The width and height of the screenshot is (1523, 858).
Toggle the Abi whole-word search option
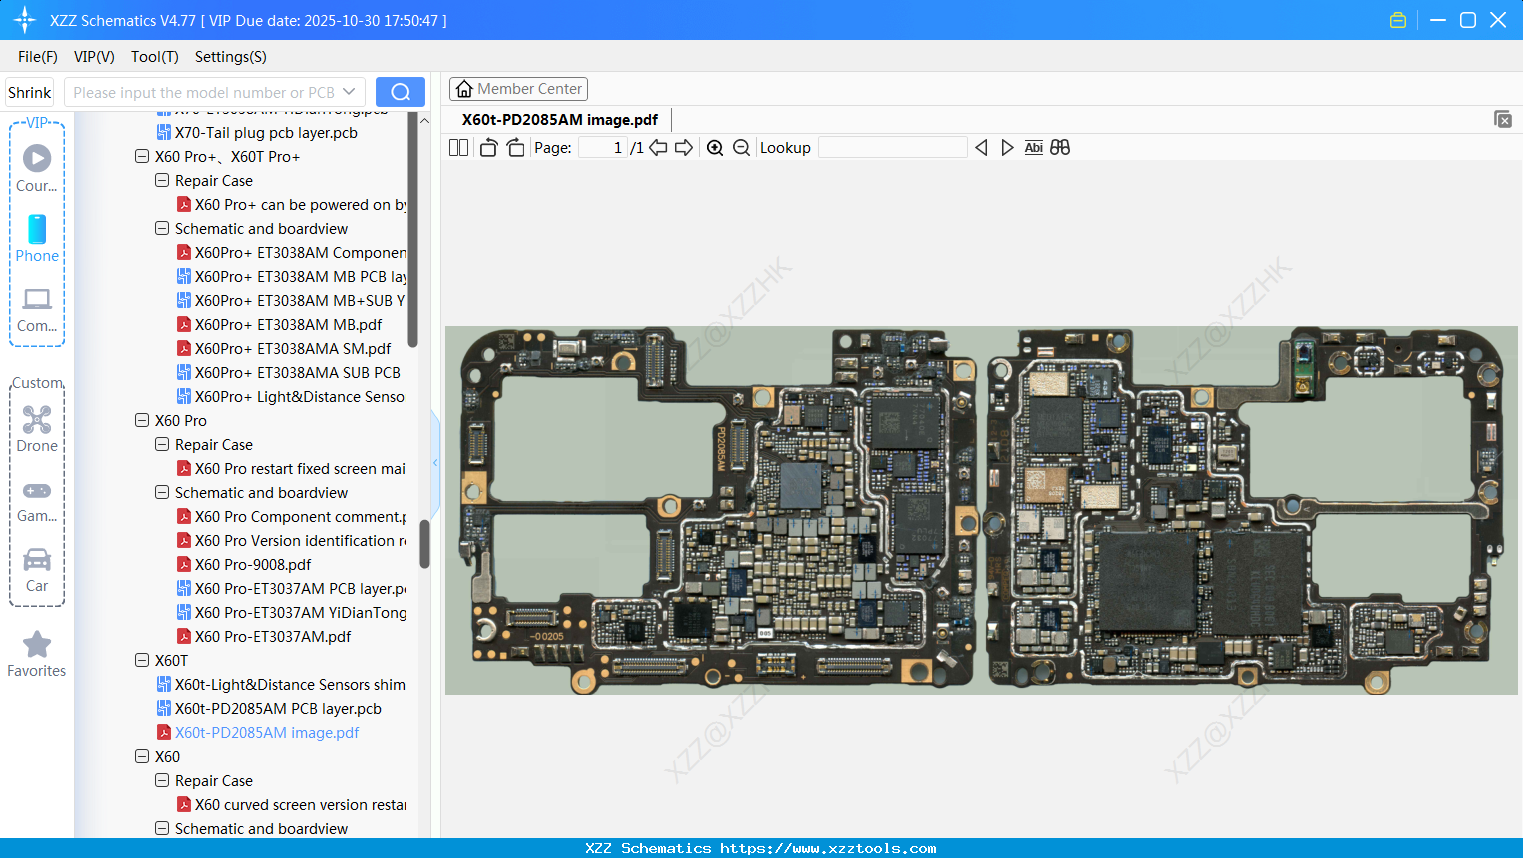[1033, 147]
